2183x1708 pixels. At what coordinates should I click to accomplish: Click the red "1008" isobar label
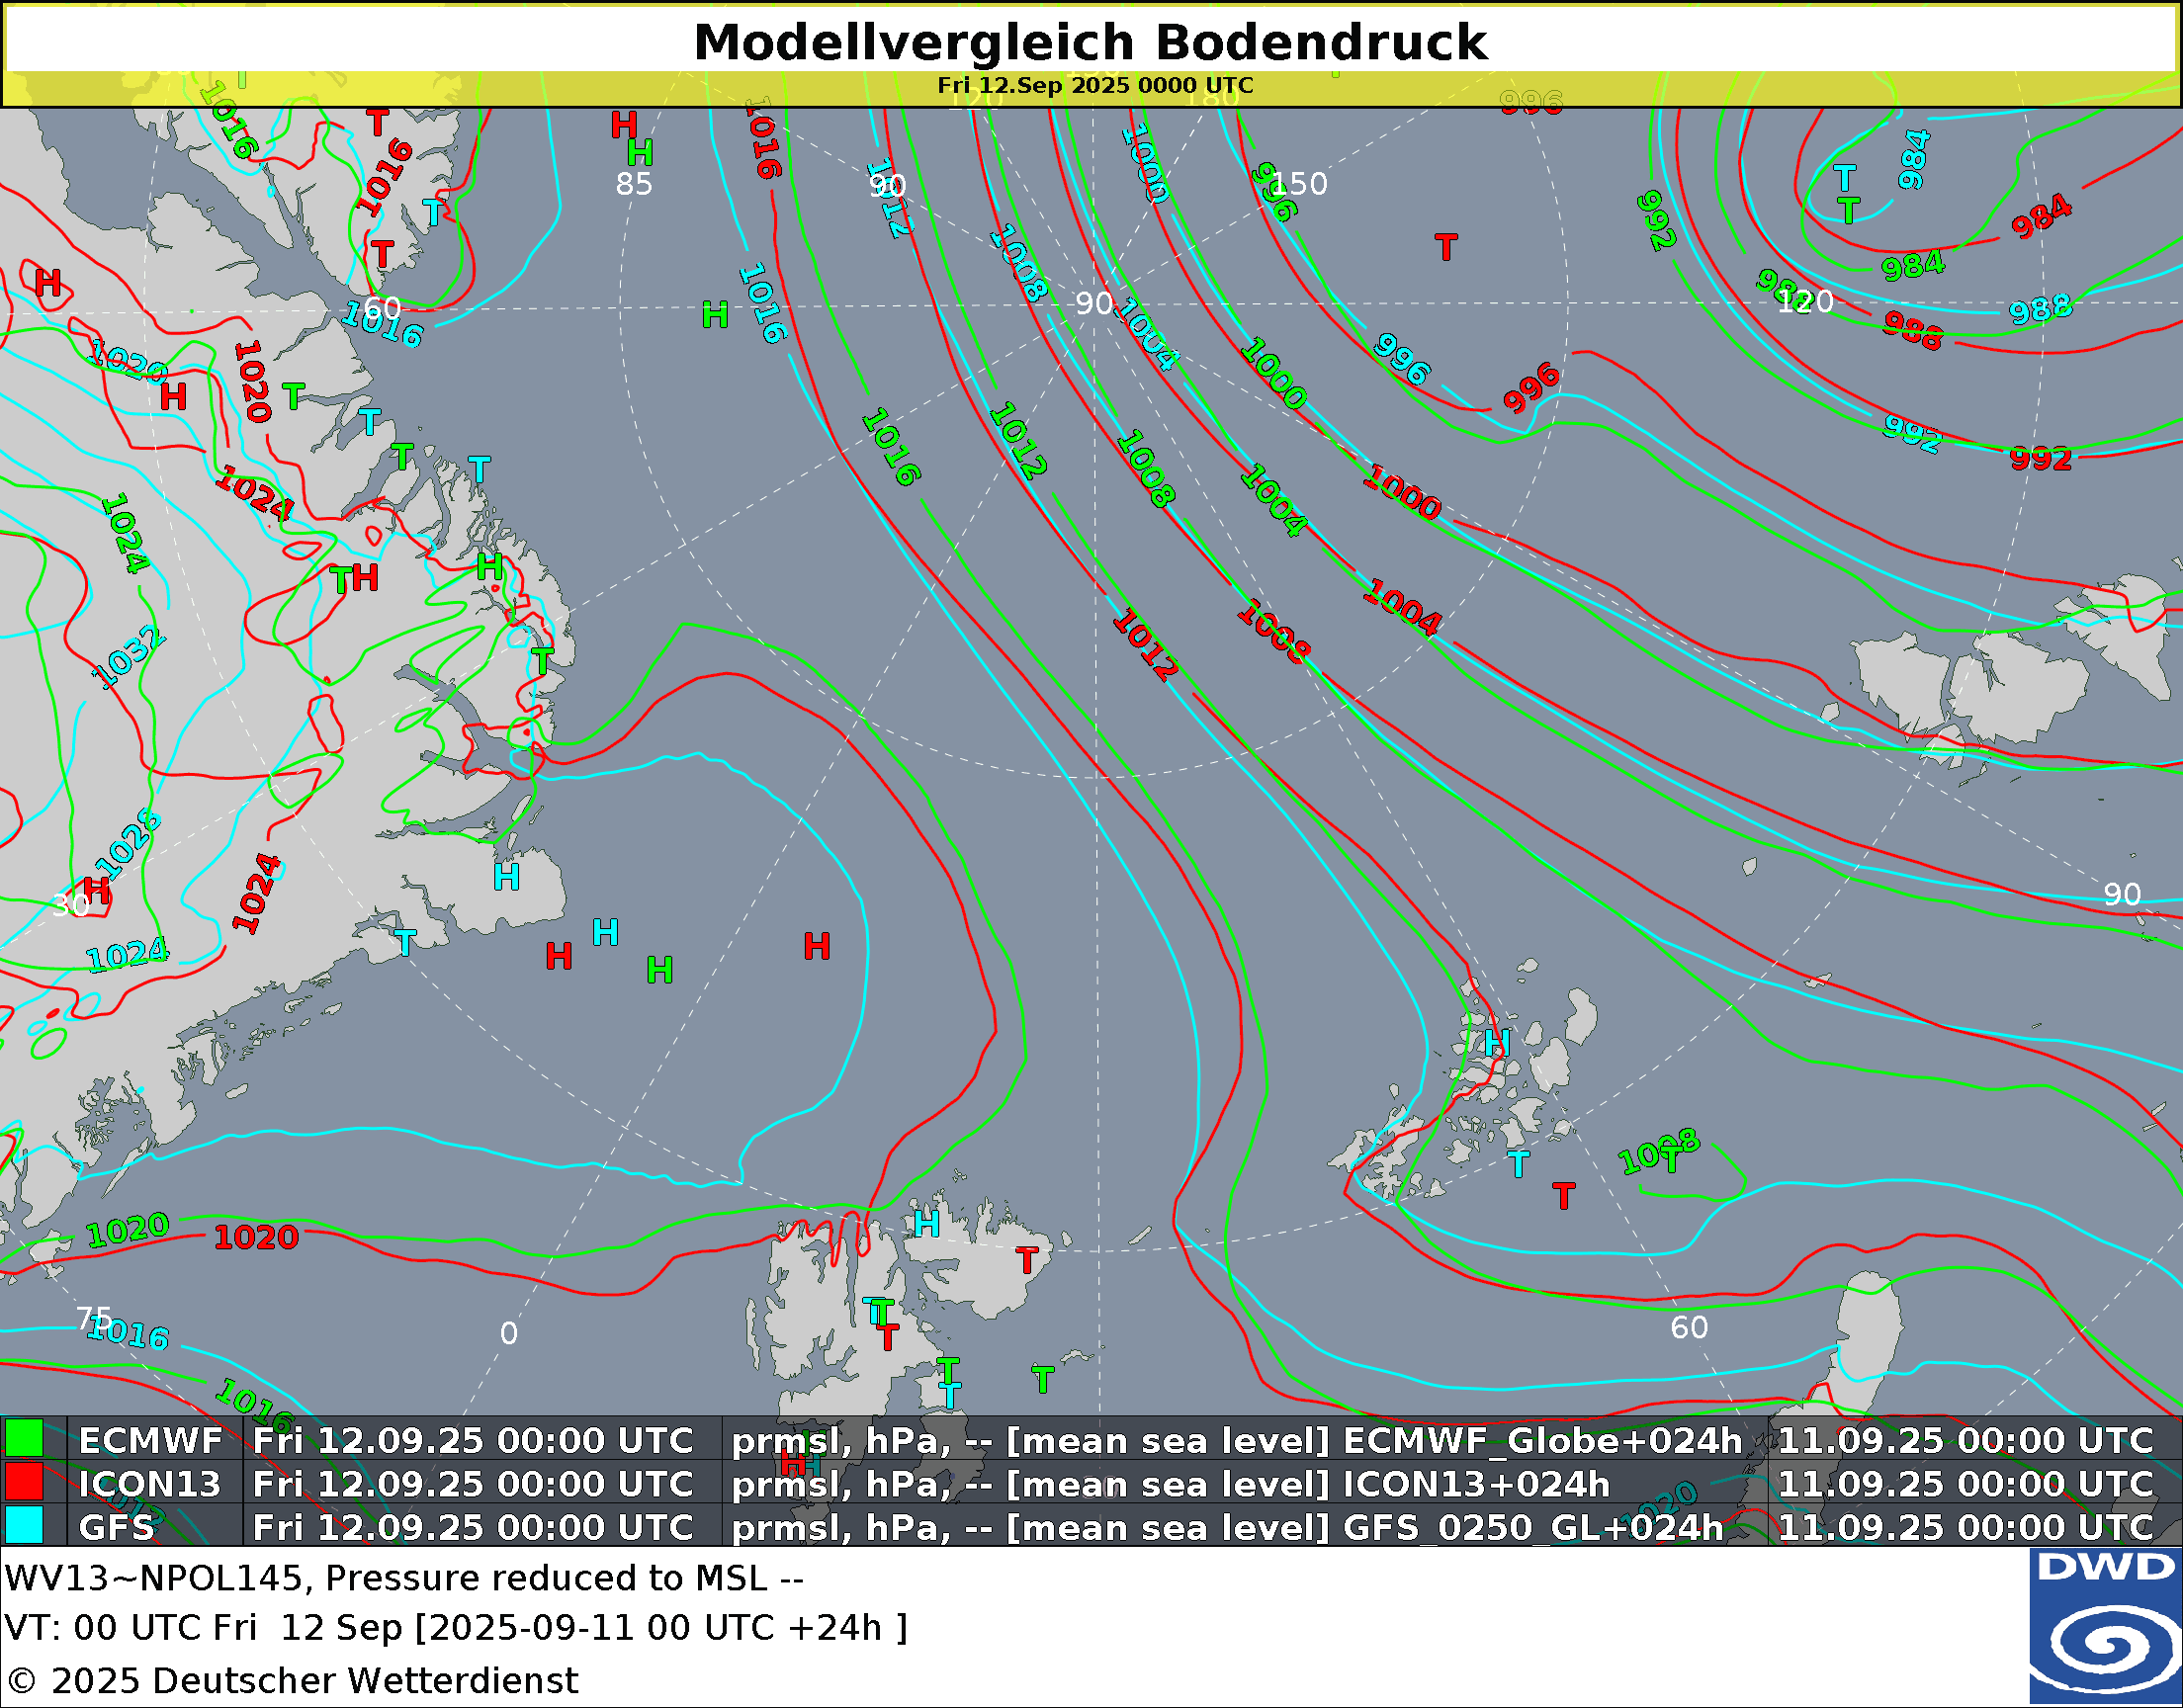pyautogui.click(x=1272, y=632)
